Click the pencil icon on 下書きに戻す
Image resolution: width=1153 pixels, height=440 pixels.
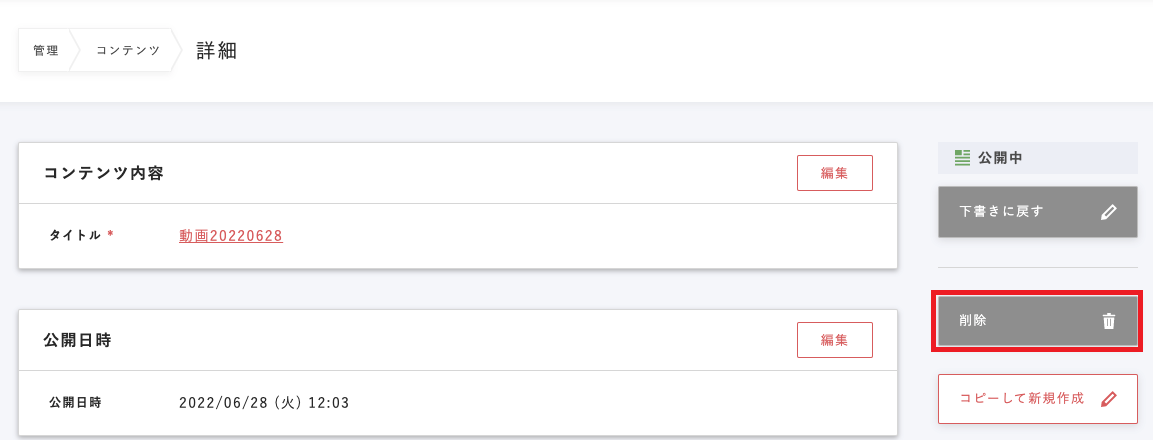click(1108, 212)
